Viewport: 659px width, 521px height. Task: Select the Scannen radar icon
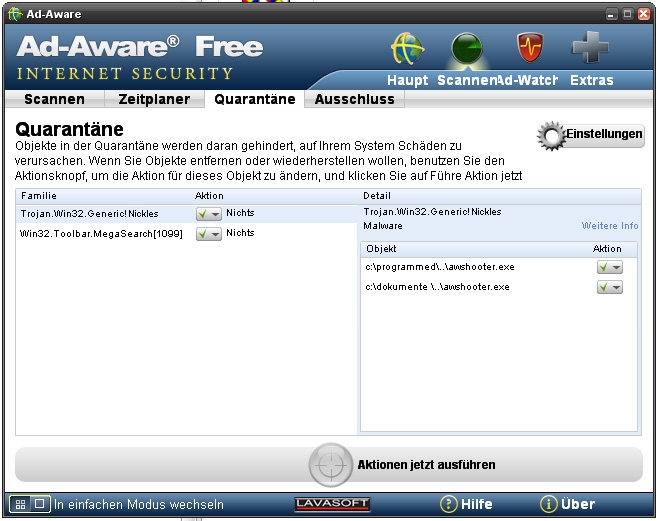tap(467, 49)
